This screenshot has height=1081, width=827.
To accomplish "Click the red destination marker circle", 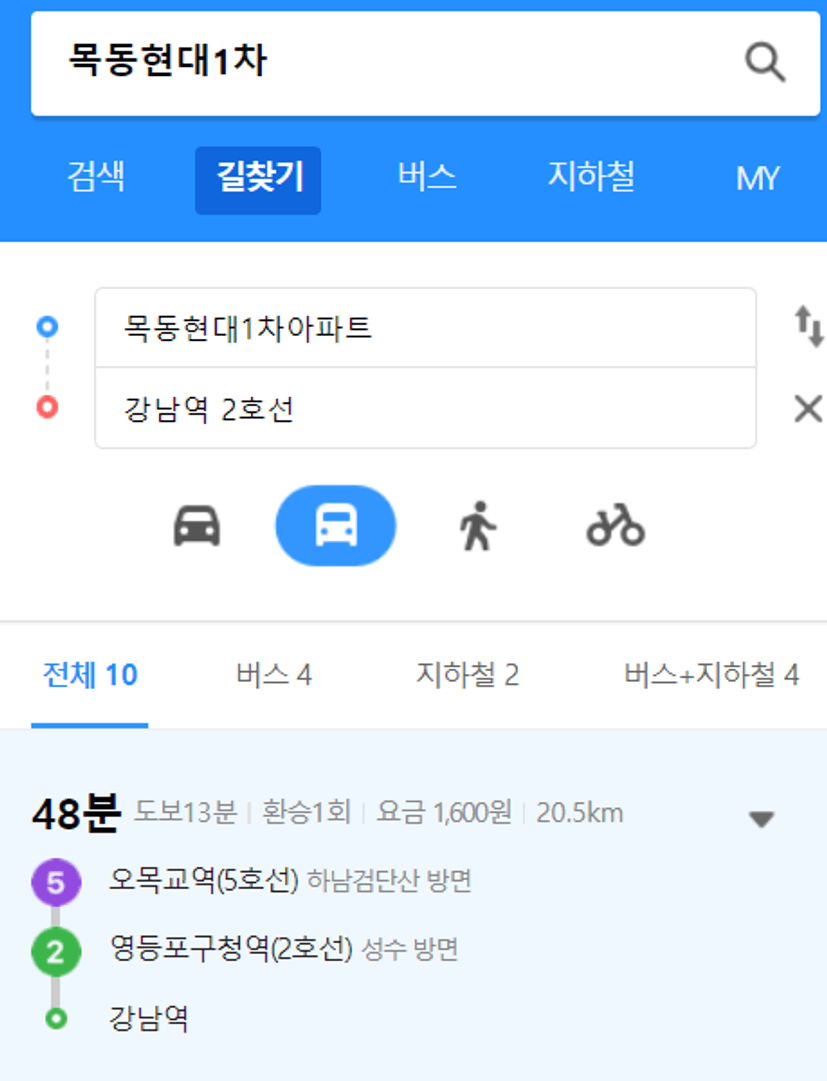I will coord(47,407).
